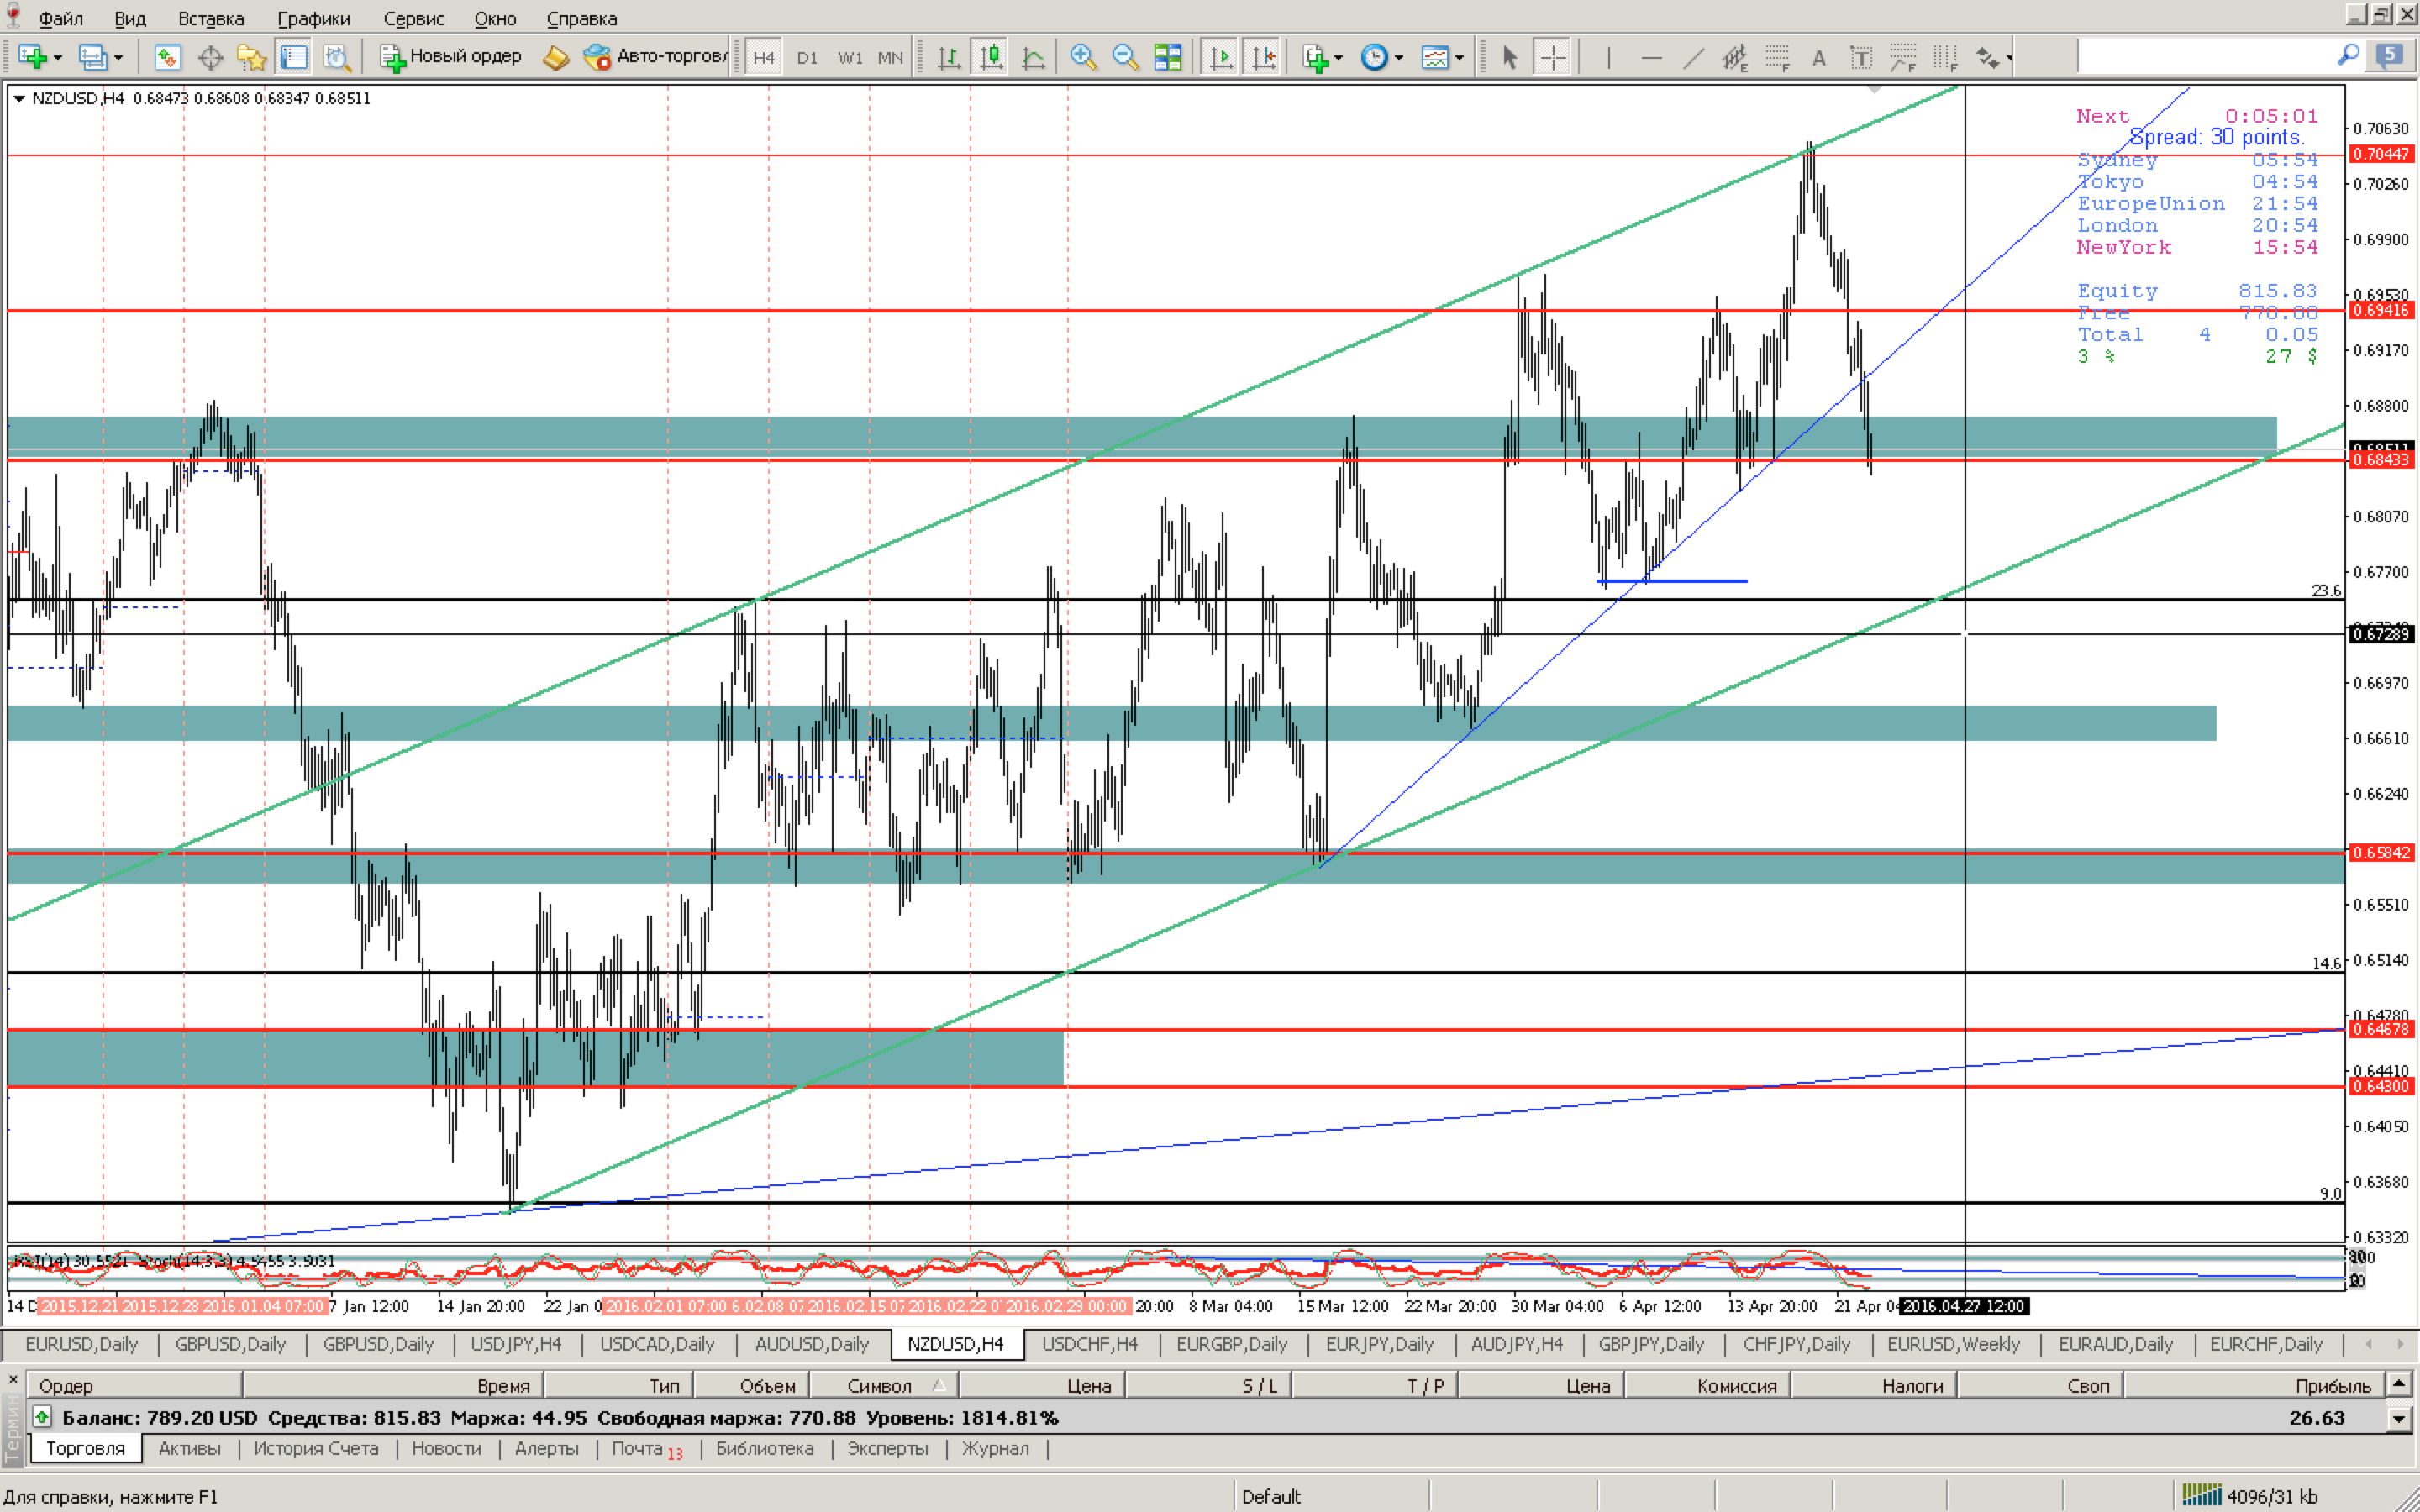Select the H4 timeframe button

coord(764,57)
